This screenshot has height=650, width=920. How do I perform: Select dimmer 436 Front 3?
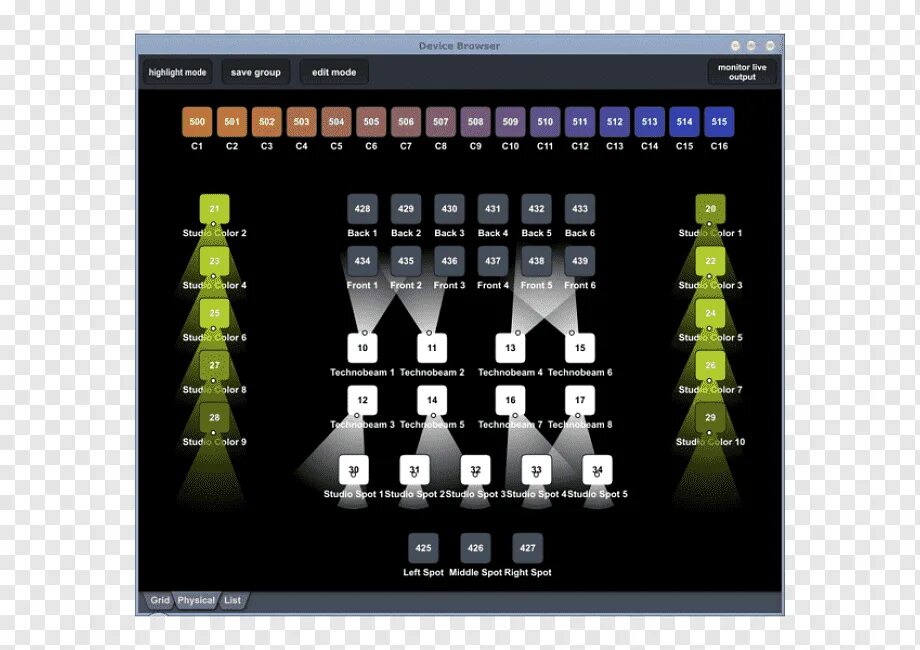[449, 261]
